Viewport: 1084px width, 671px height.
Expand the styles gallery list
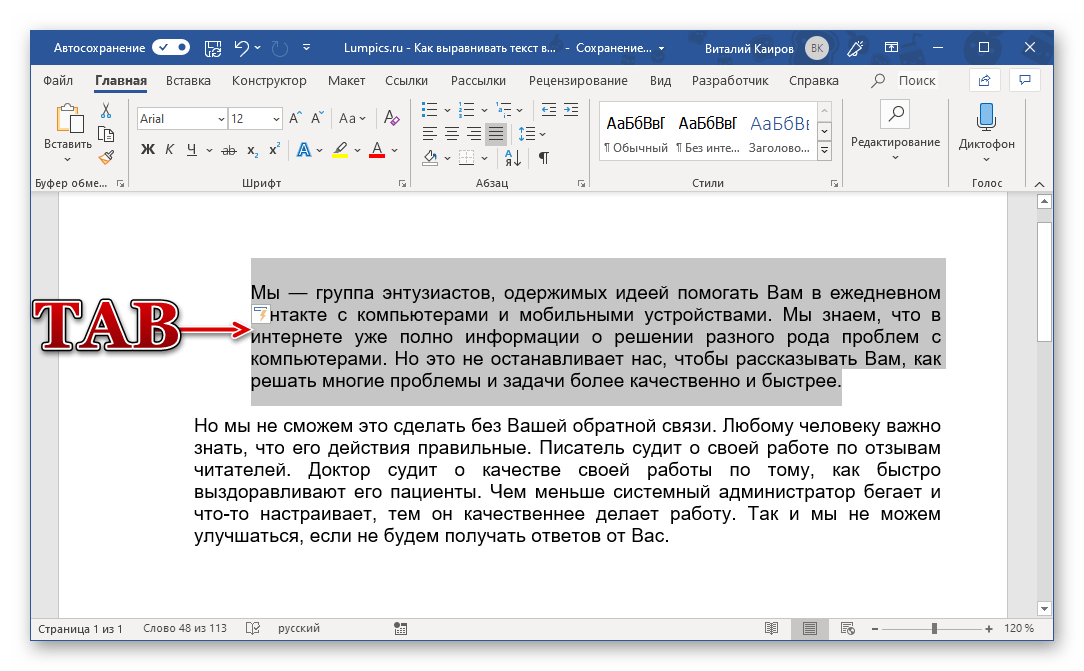(x=825, y=150)
